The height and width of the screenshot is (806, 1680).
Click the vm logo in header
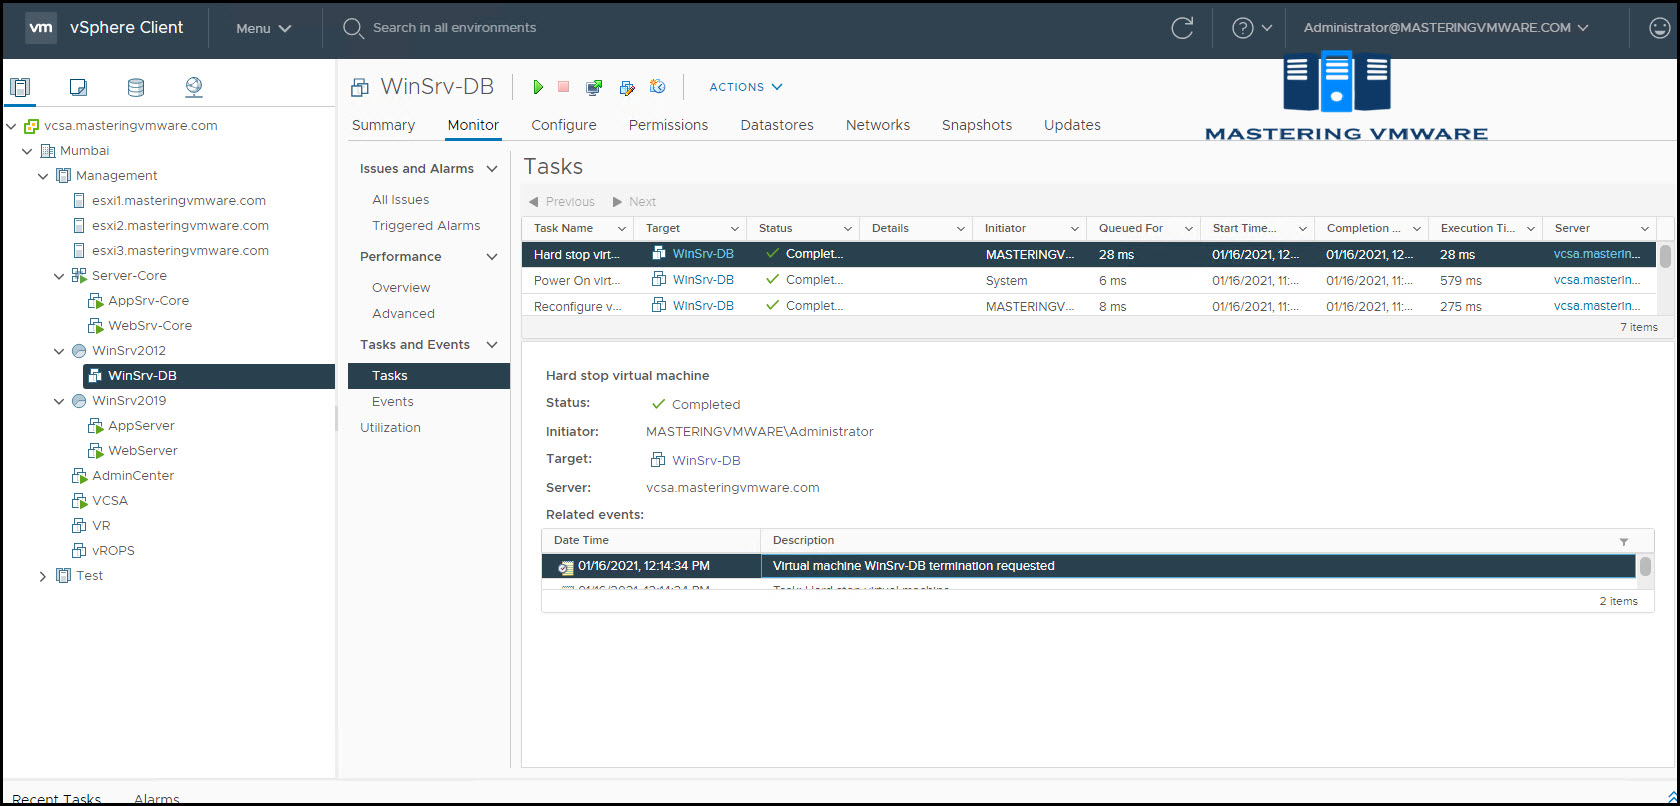point(41,28)
